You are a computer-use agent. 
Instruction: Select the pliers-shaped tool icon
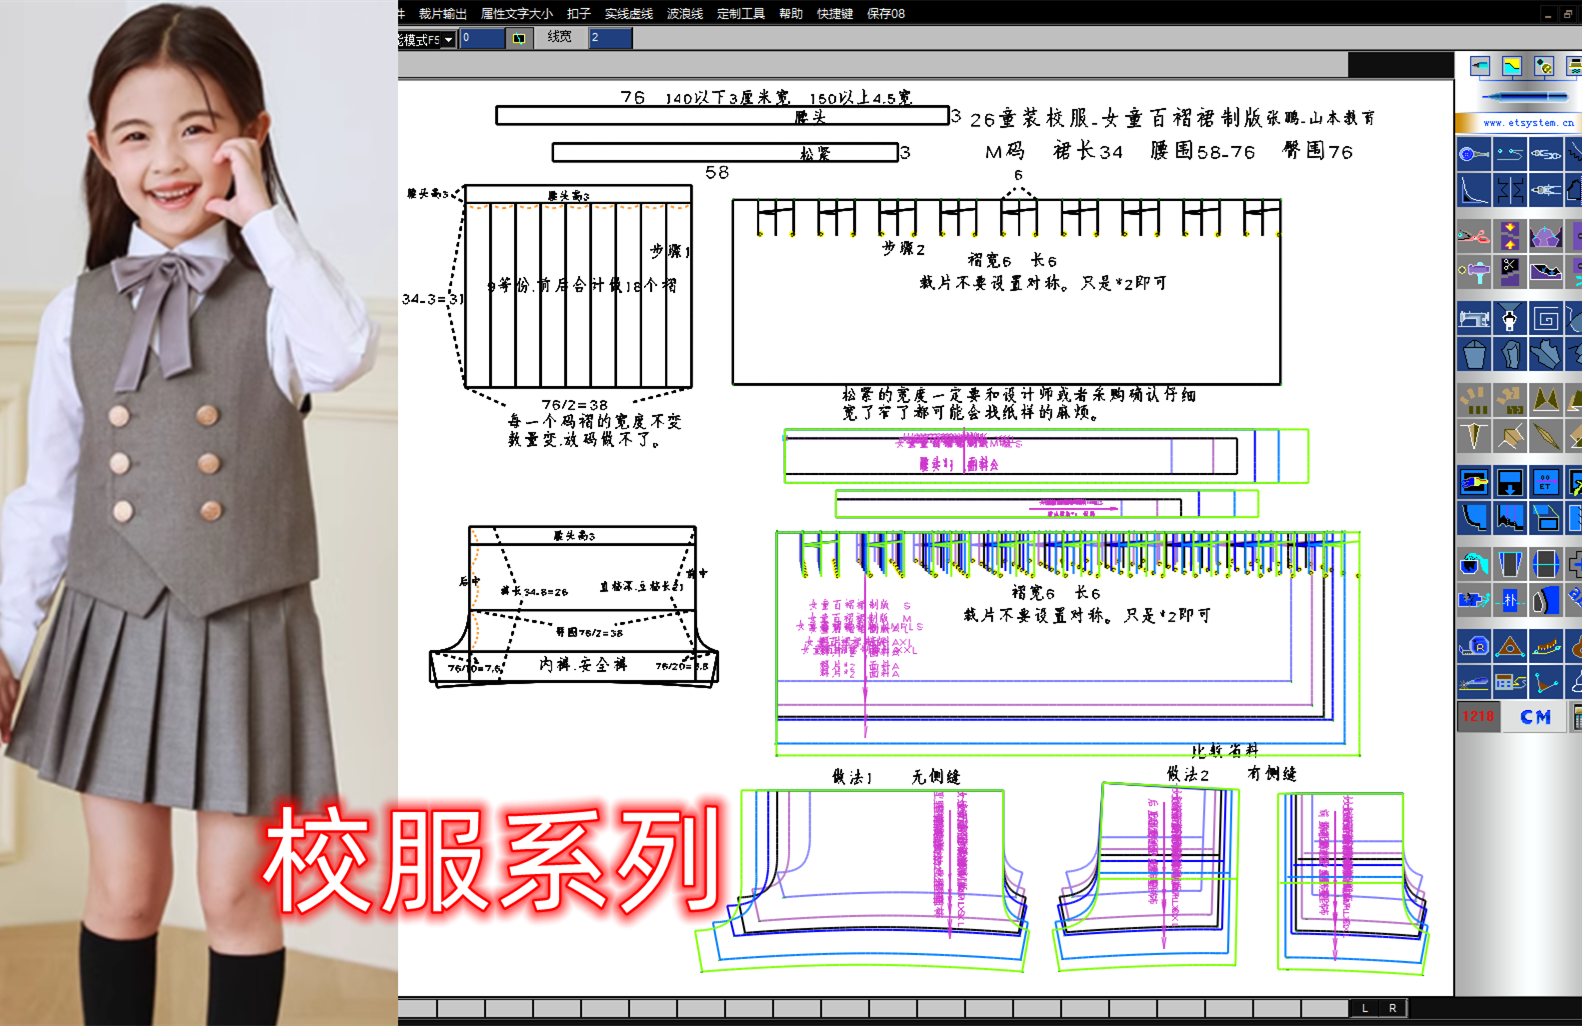pyautogui.click(x=1546, y=154)
